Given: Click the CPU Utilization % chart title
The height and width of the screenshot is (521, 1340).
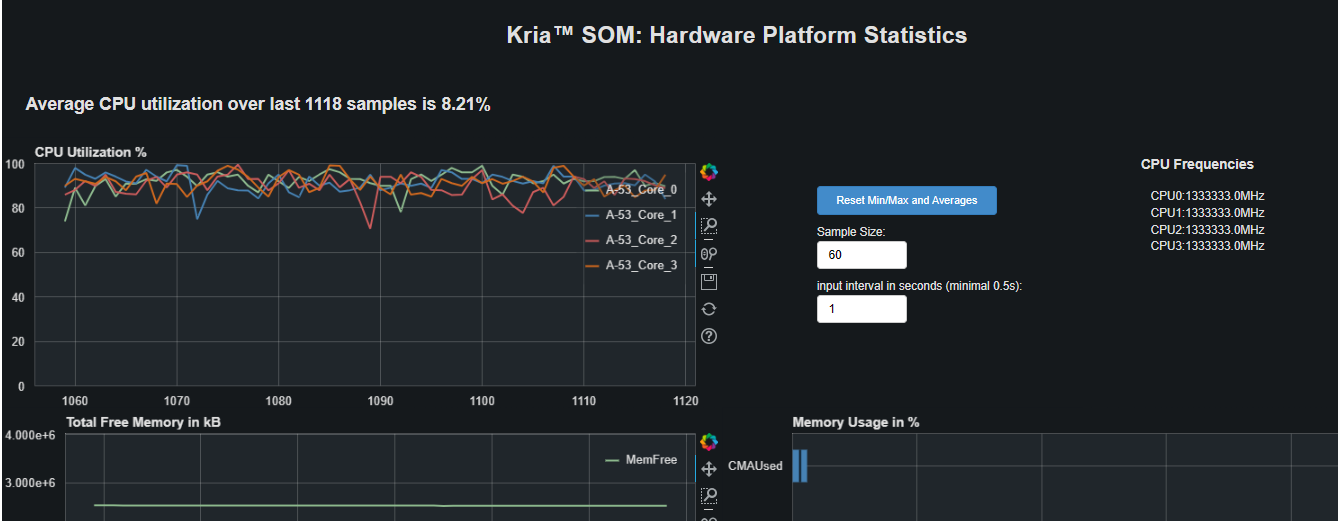Looking at the screenshot, I should 91,152.
